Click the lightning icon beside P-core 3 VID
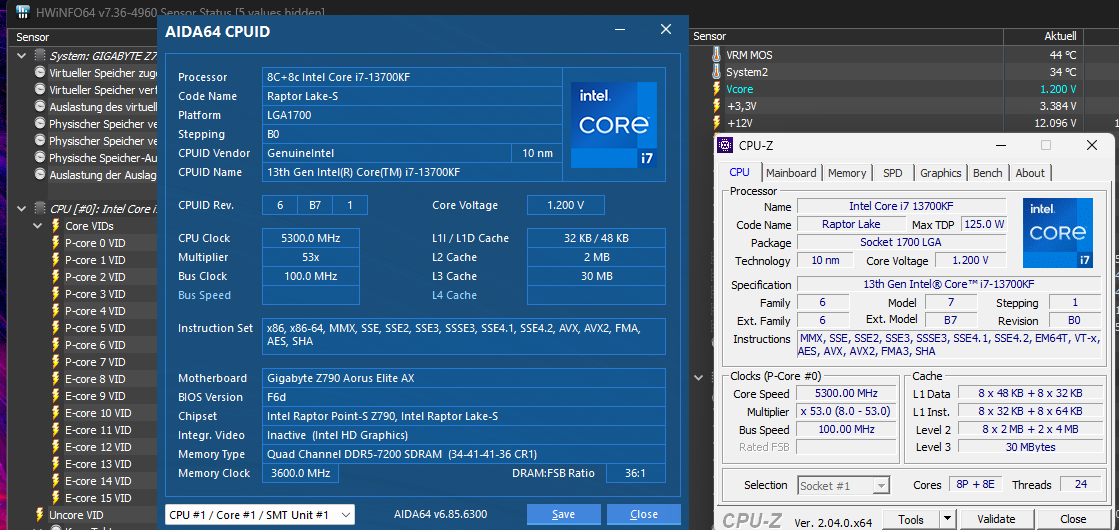This screenshot has height=530, width=1119. coord(55,294)
